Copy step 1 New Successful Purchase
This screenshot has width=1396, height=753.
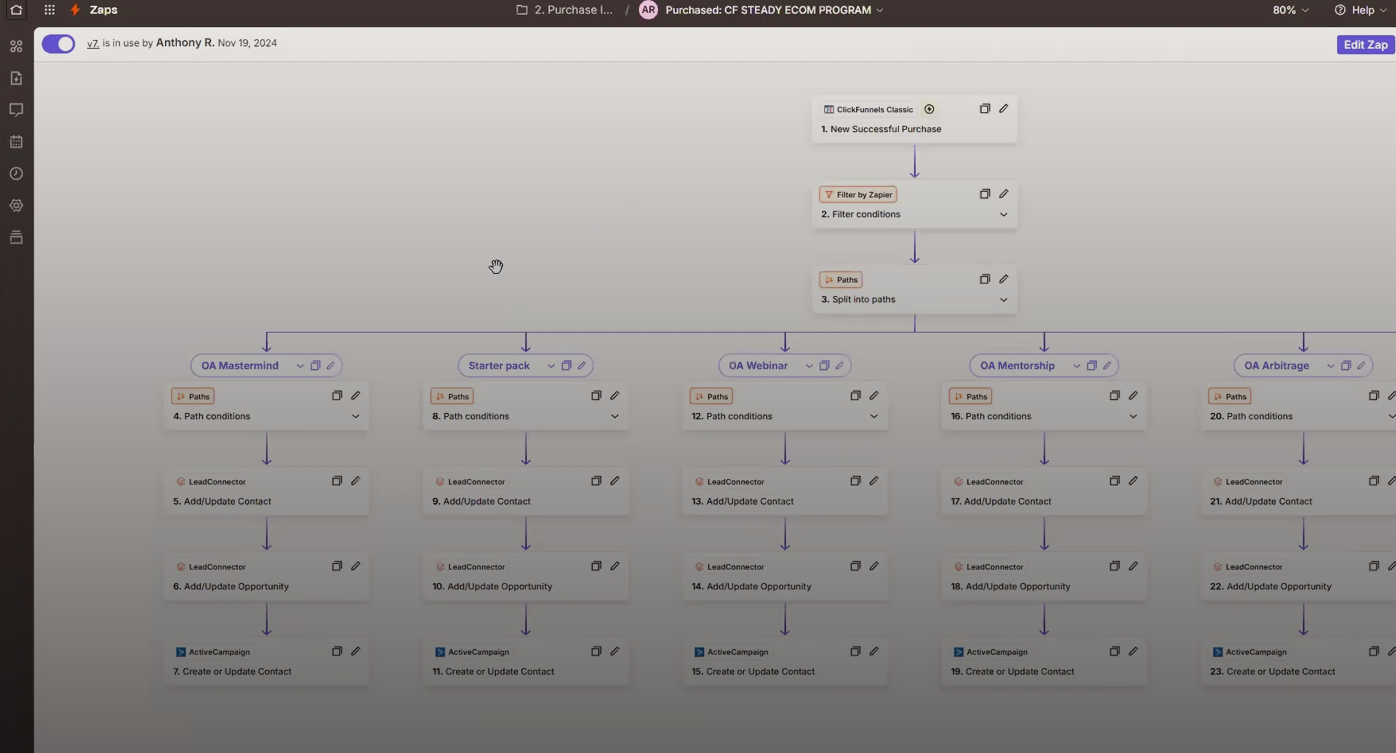point(985,109)
